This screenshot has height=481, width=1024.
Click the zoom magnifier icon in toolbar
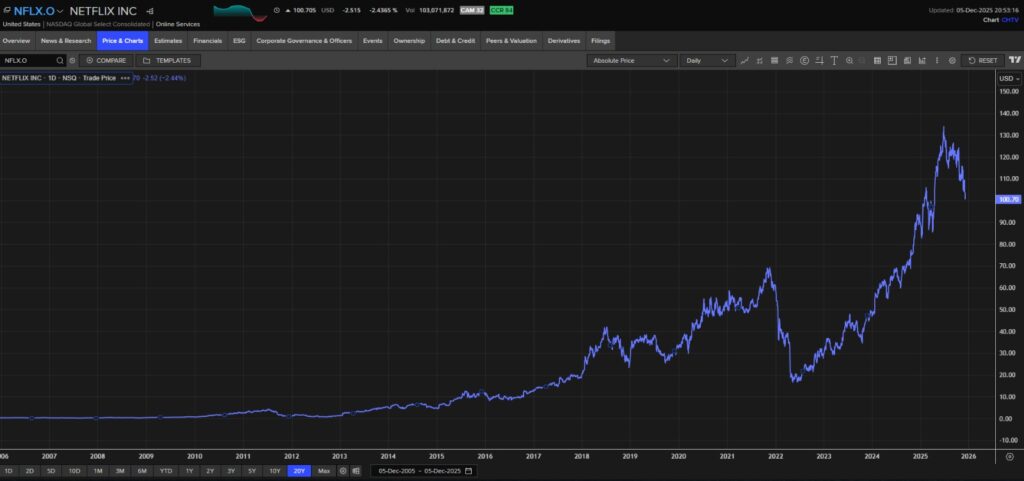tap(849, 60)
